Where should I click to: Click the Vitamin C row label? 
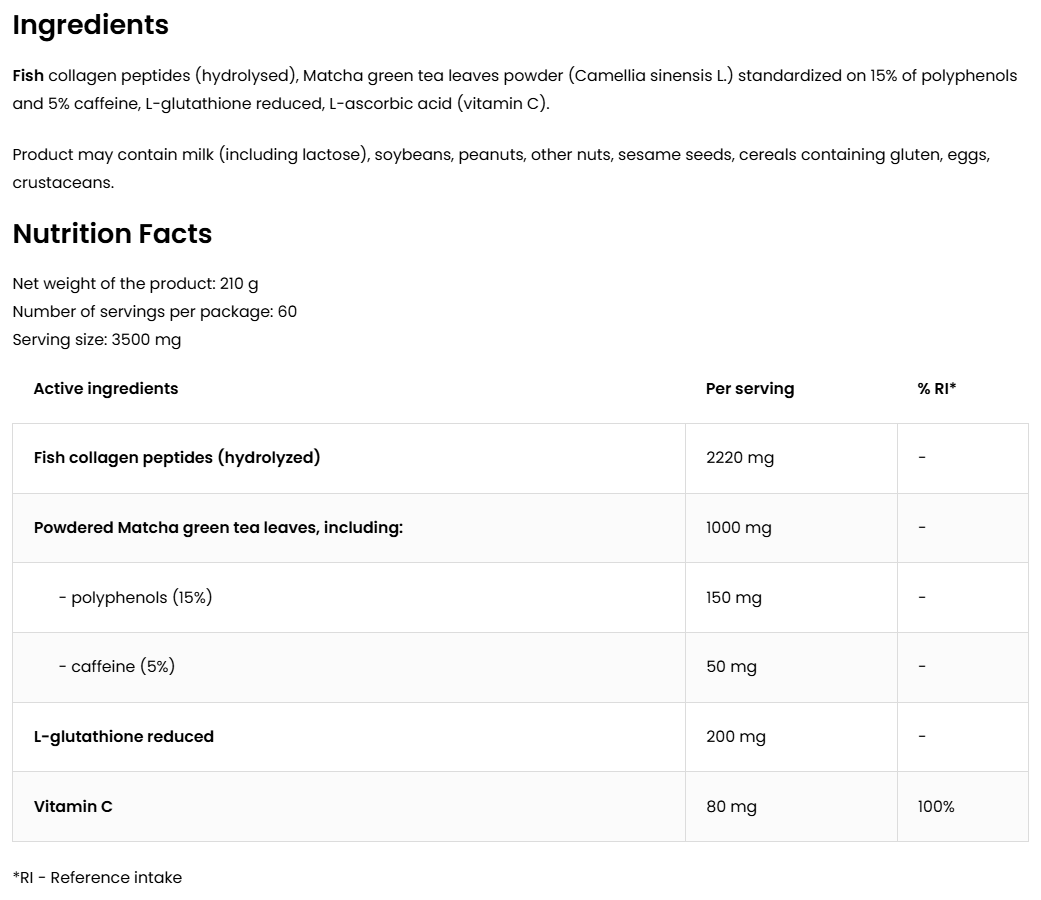(73, 806)
